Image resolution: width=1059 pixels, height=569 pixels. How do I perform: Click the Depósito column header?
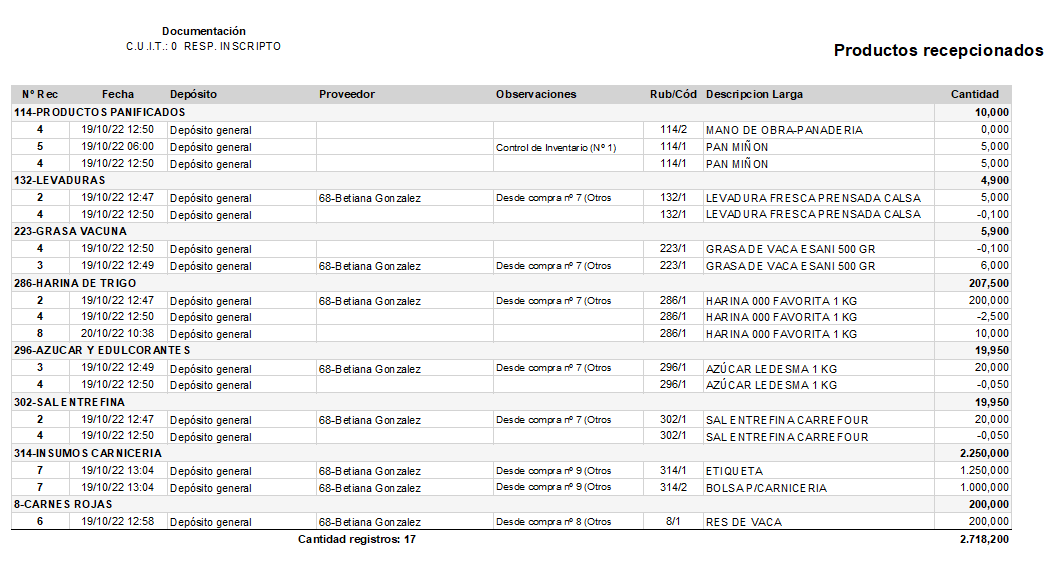[x=193, y=95]
